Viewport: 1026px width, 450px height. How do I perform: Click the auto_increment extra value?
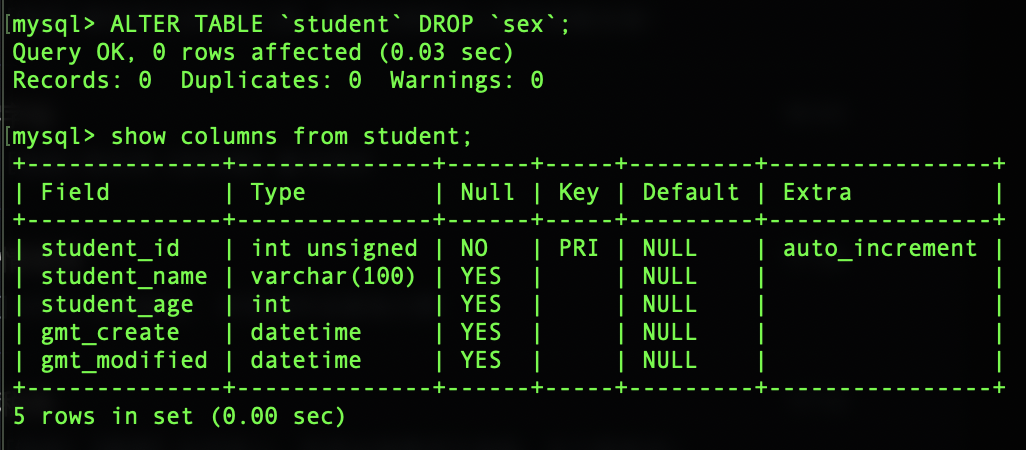pos(879,248)
